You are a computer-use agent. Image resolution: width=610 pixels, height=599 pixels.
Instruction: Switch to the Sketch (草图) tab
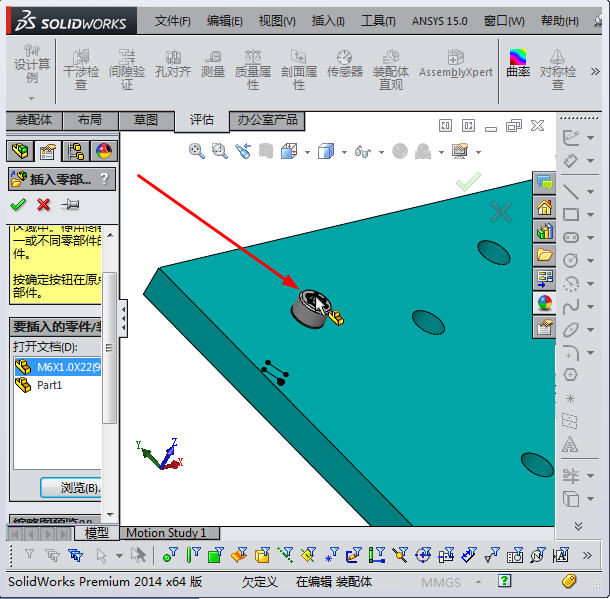click(x=145, y=120)
